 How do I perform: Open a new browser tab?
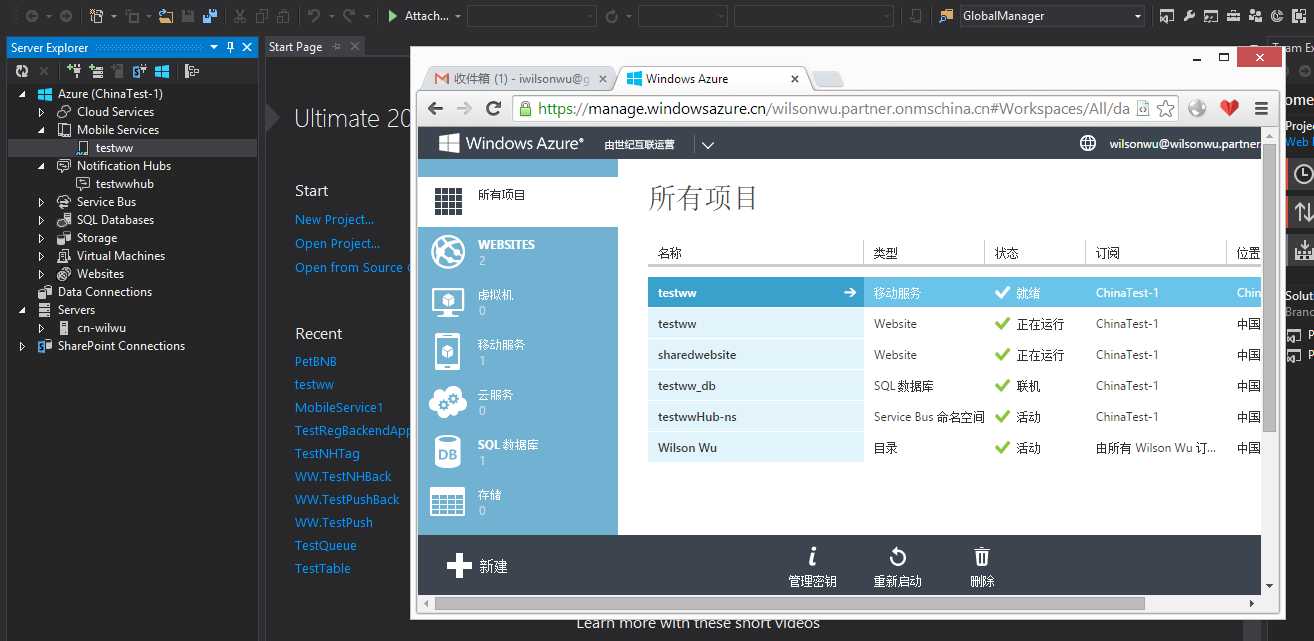pos(827,80)
